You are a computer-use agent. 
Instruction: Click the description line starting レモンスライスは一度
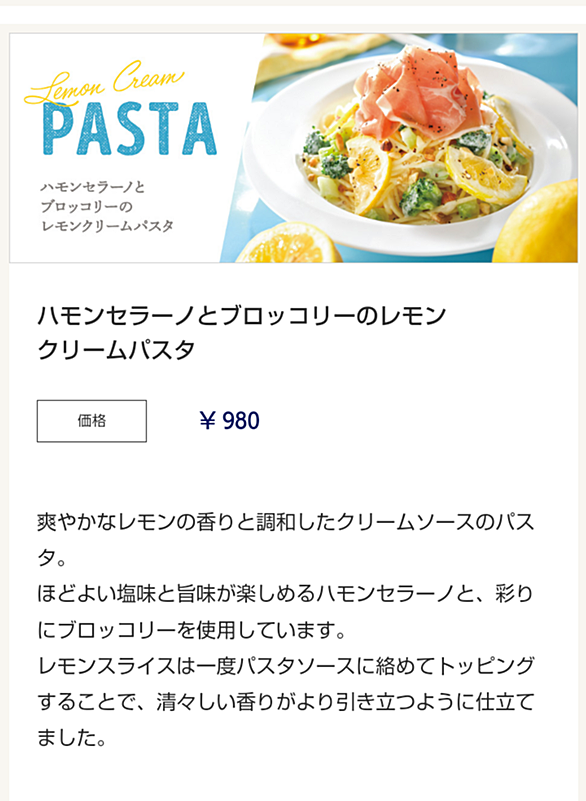[x=286, y=666]
